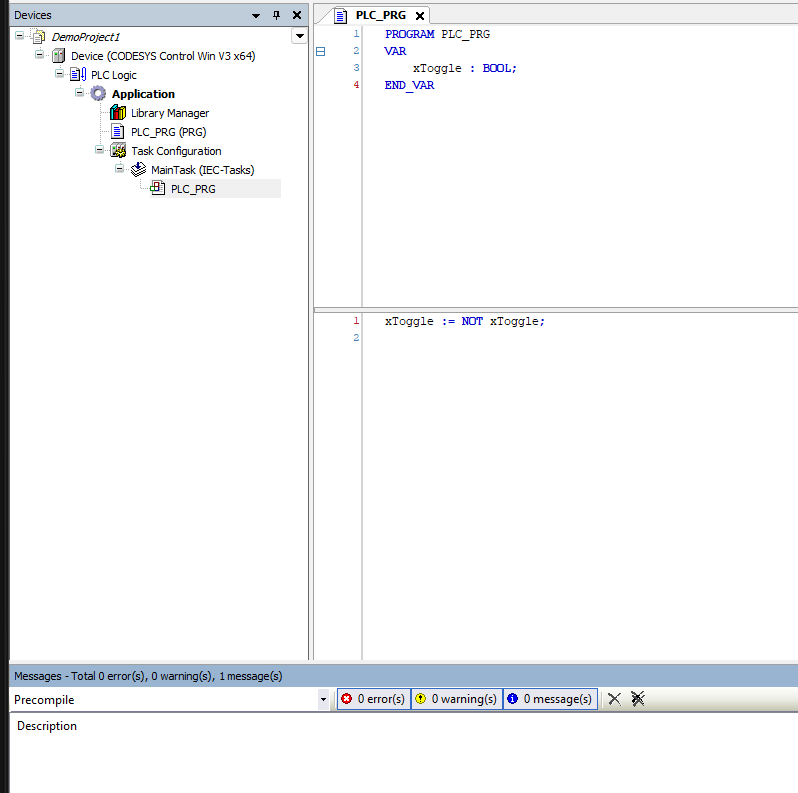Click the MainTask icon
Viewport: 798px width, 793px height.
tap(138, 169)
